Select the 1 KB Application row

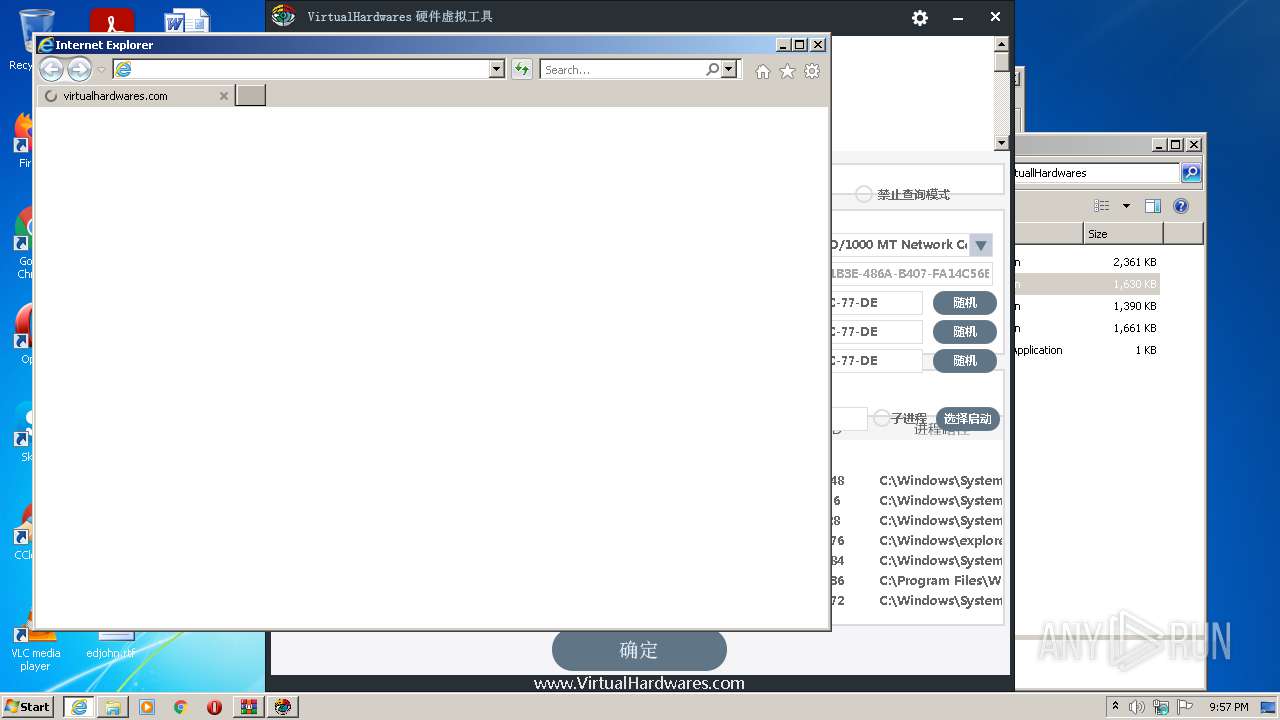click(1086, 350)
